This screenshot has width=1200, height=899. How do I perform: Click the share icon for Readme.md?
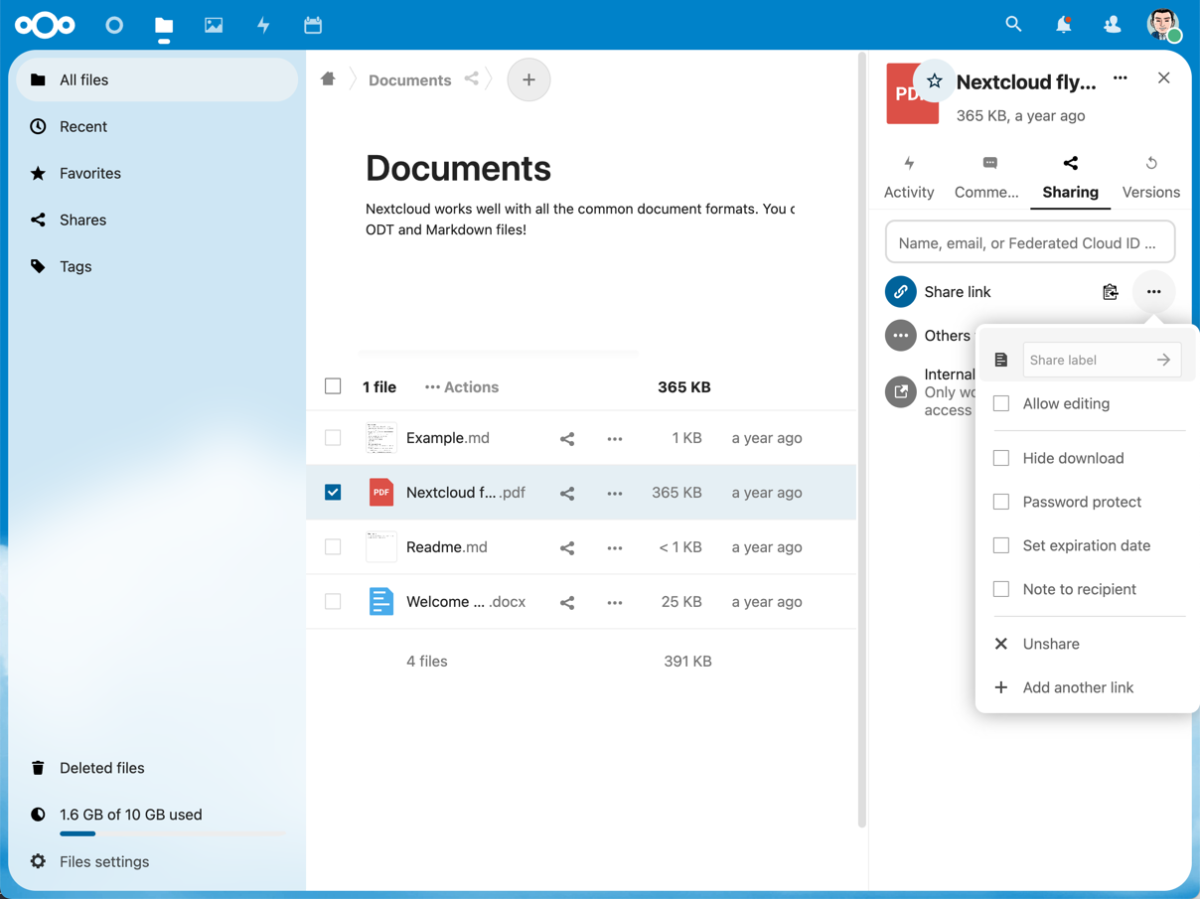point(567,548)
